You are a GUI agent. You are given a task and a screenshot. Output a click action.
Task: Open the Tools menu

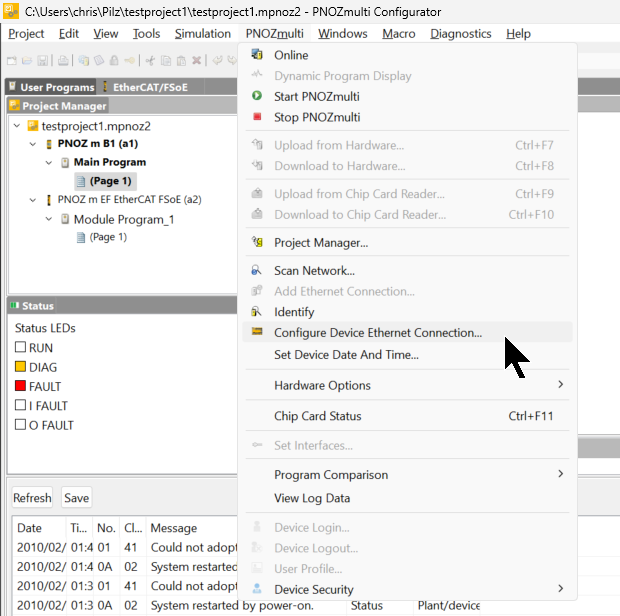[146, 34]
